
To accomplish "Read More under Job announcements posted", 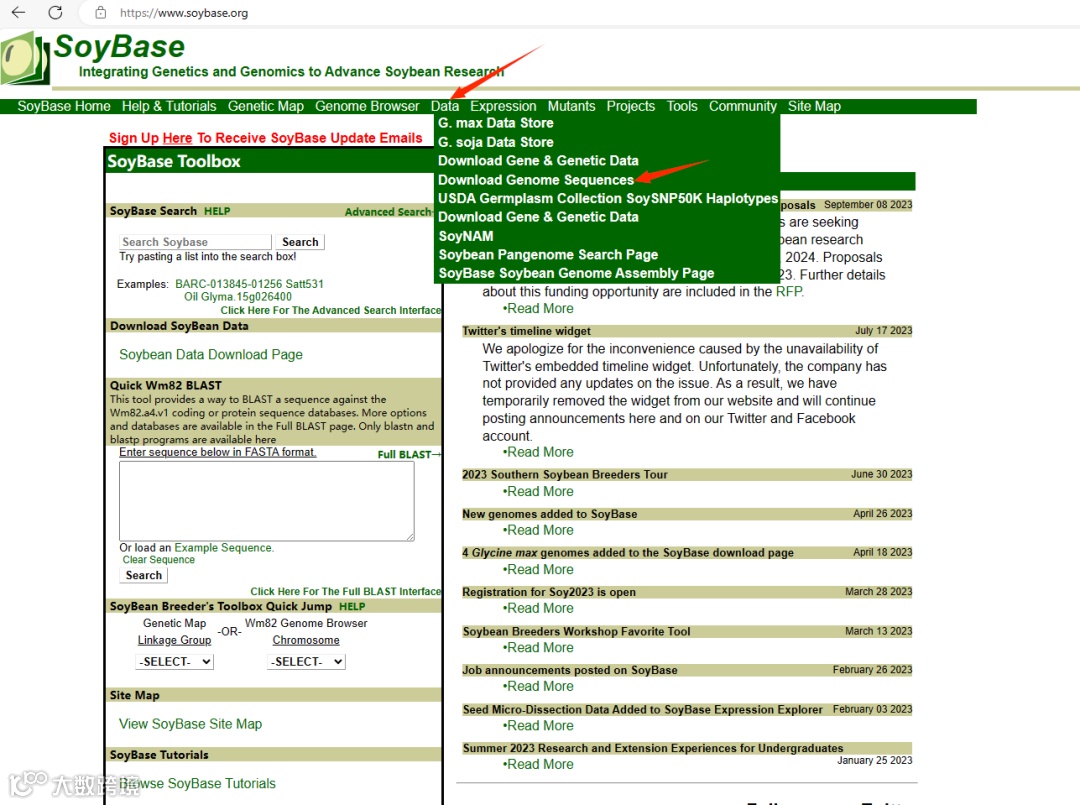I will pyautogui.click(x=539, y=687).
